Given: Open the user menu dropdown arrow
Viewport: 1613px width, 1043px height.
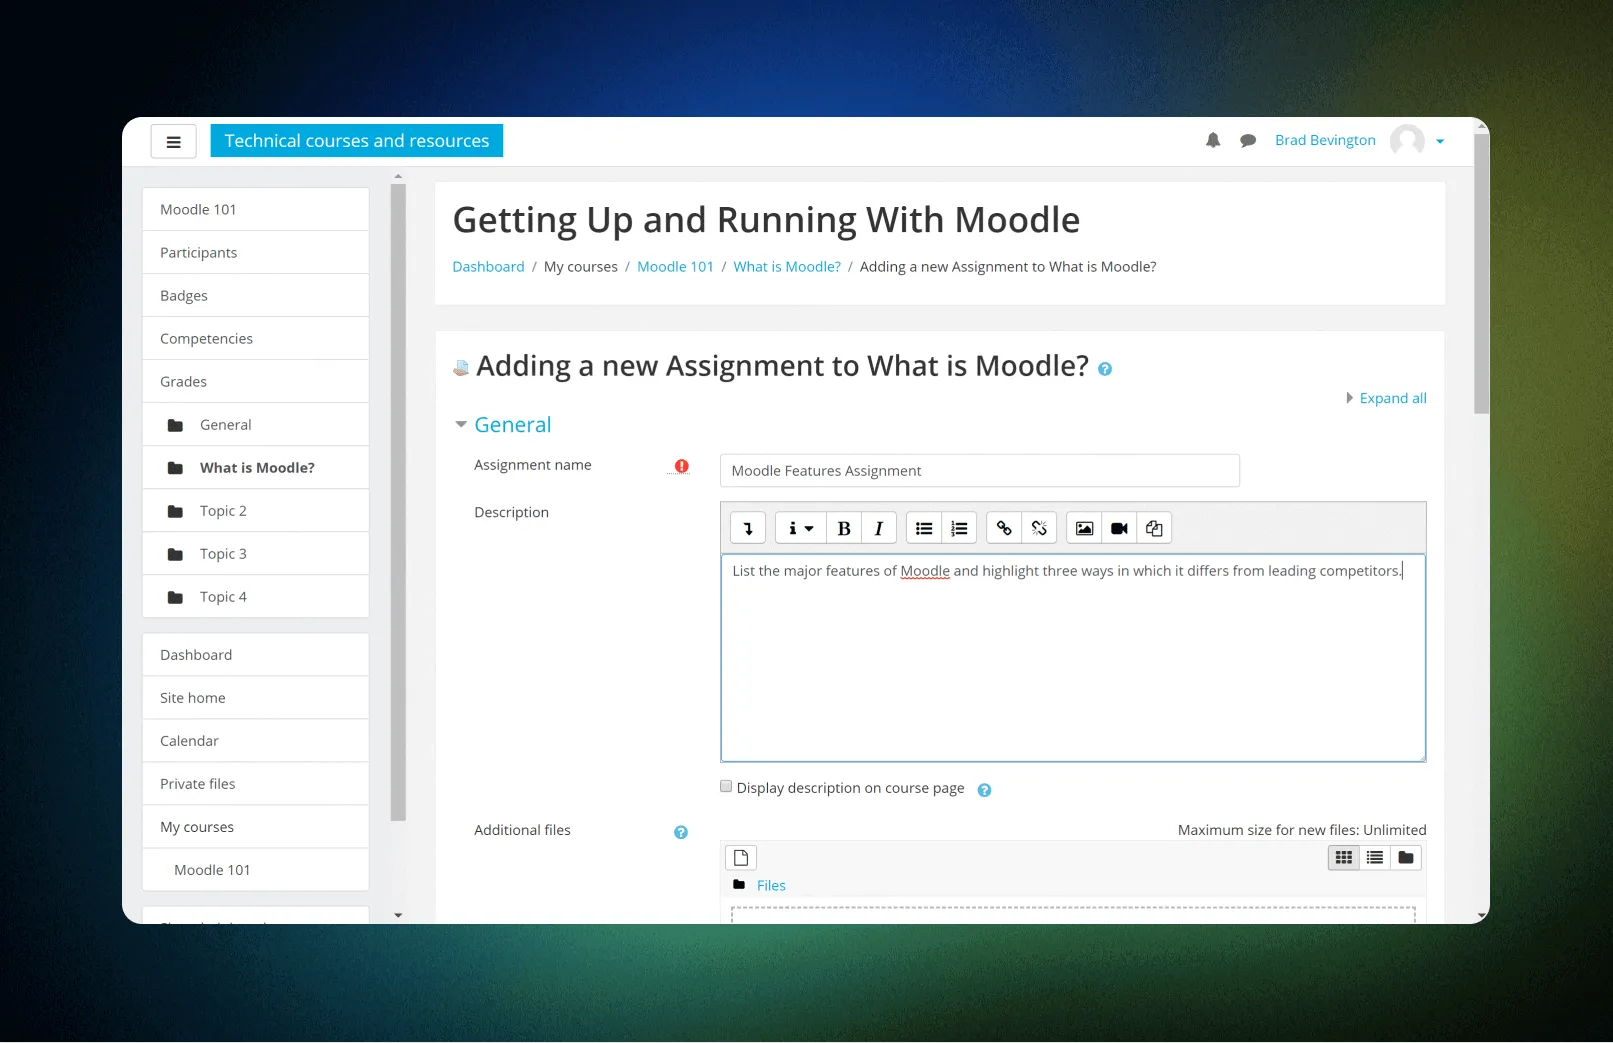Looking at the screenshot, I should (x=1440, y=141).
